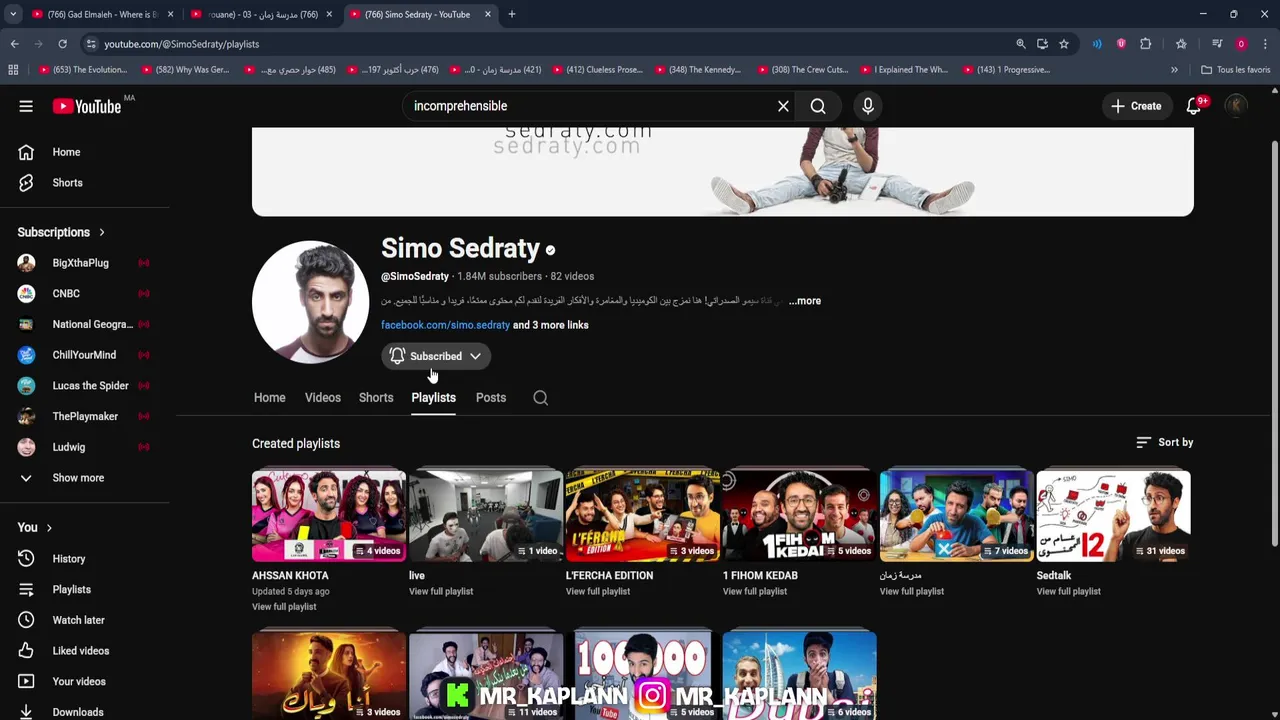The height and width of the screenshot is (720, 1280).
Task: View full playlist for Sedtalk
Action: [x=1069, y=591]
